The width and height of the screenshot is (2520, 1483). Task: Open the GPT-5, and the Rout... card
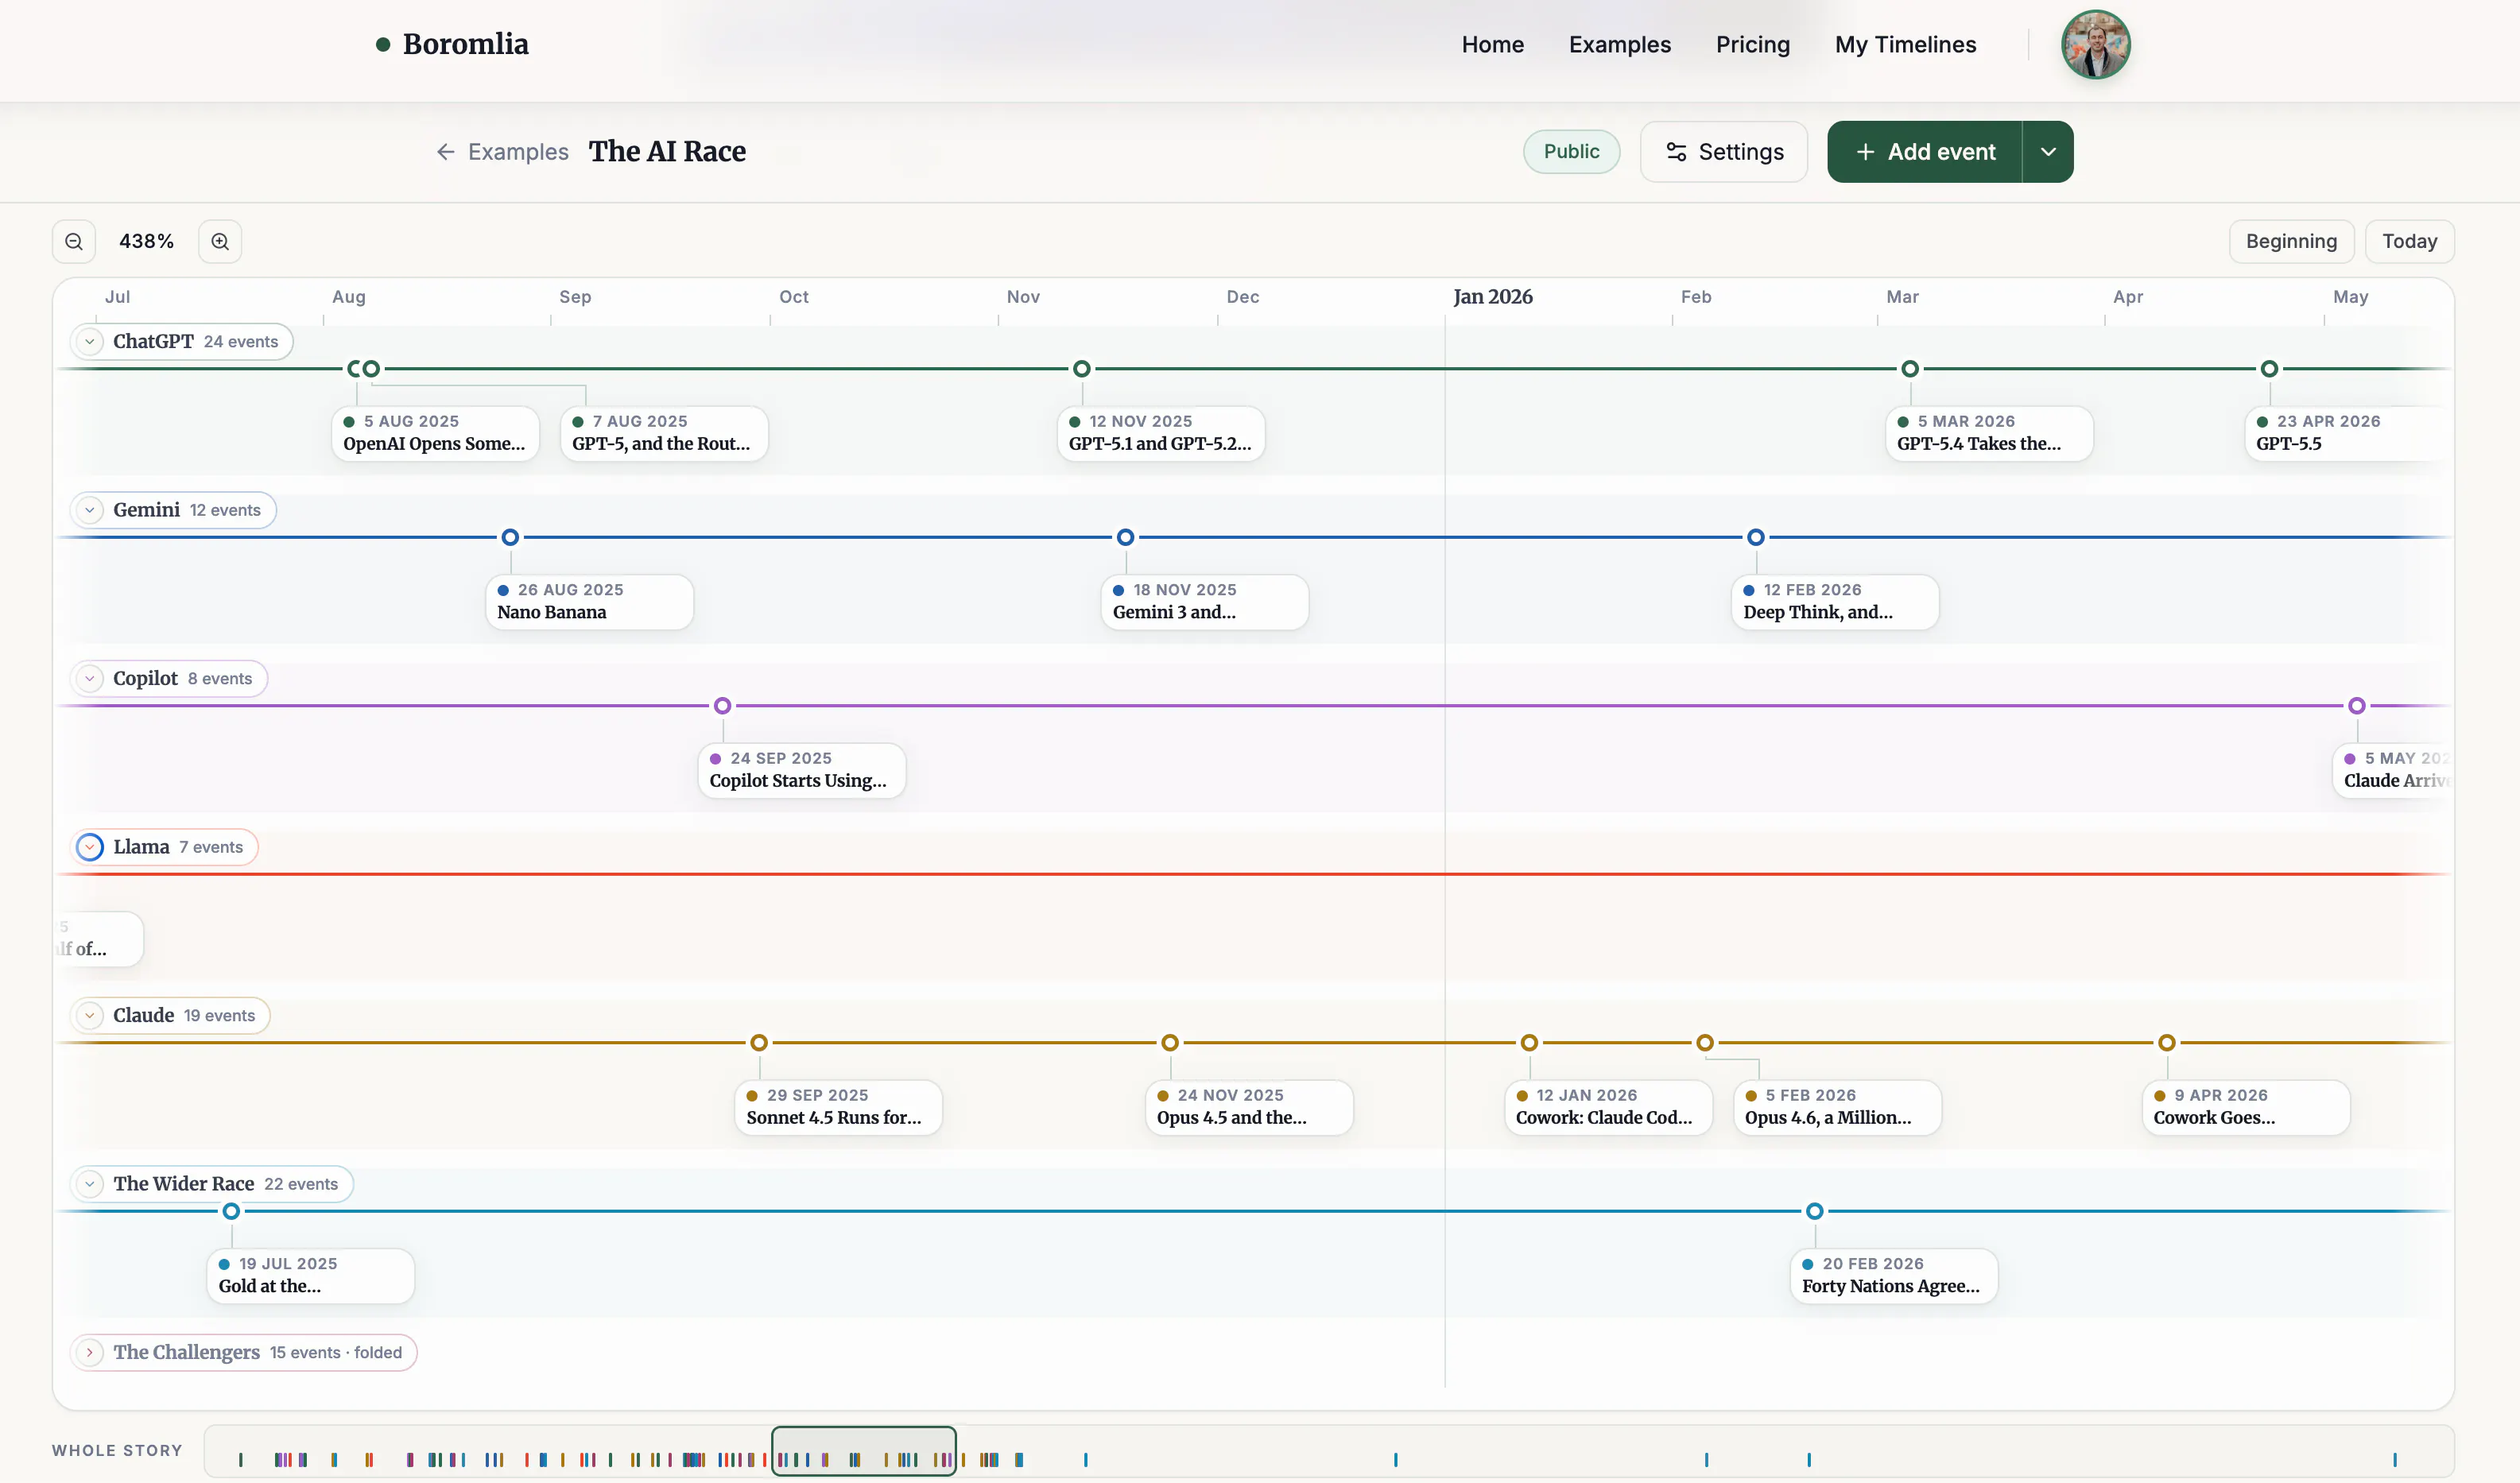coord(664,433)
